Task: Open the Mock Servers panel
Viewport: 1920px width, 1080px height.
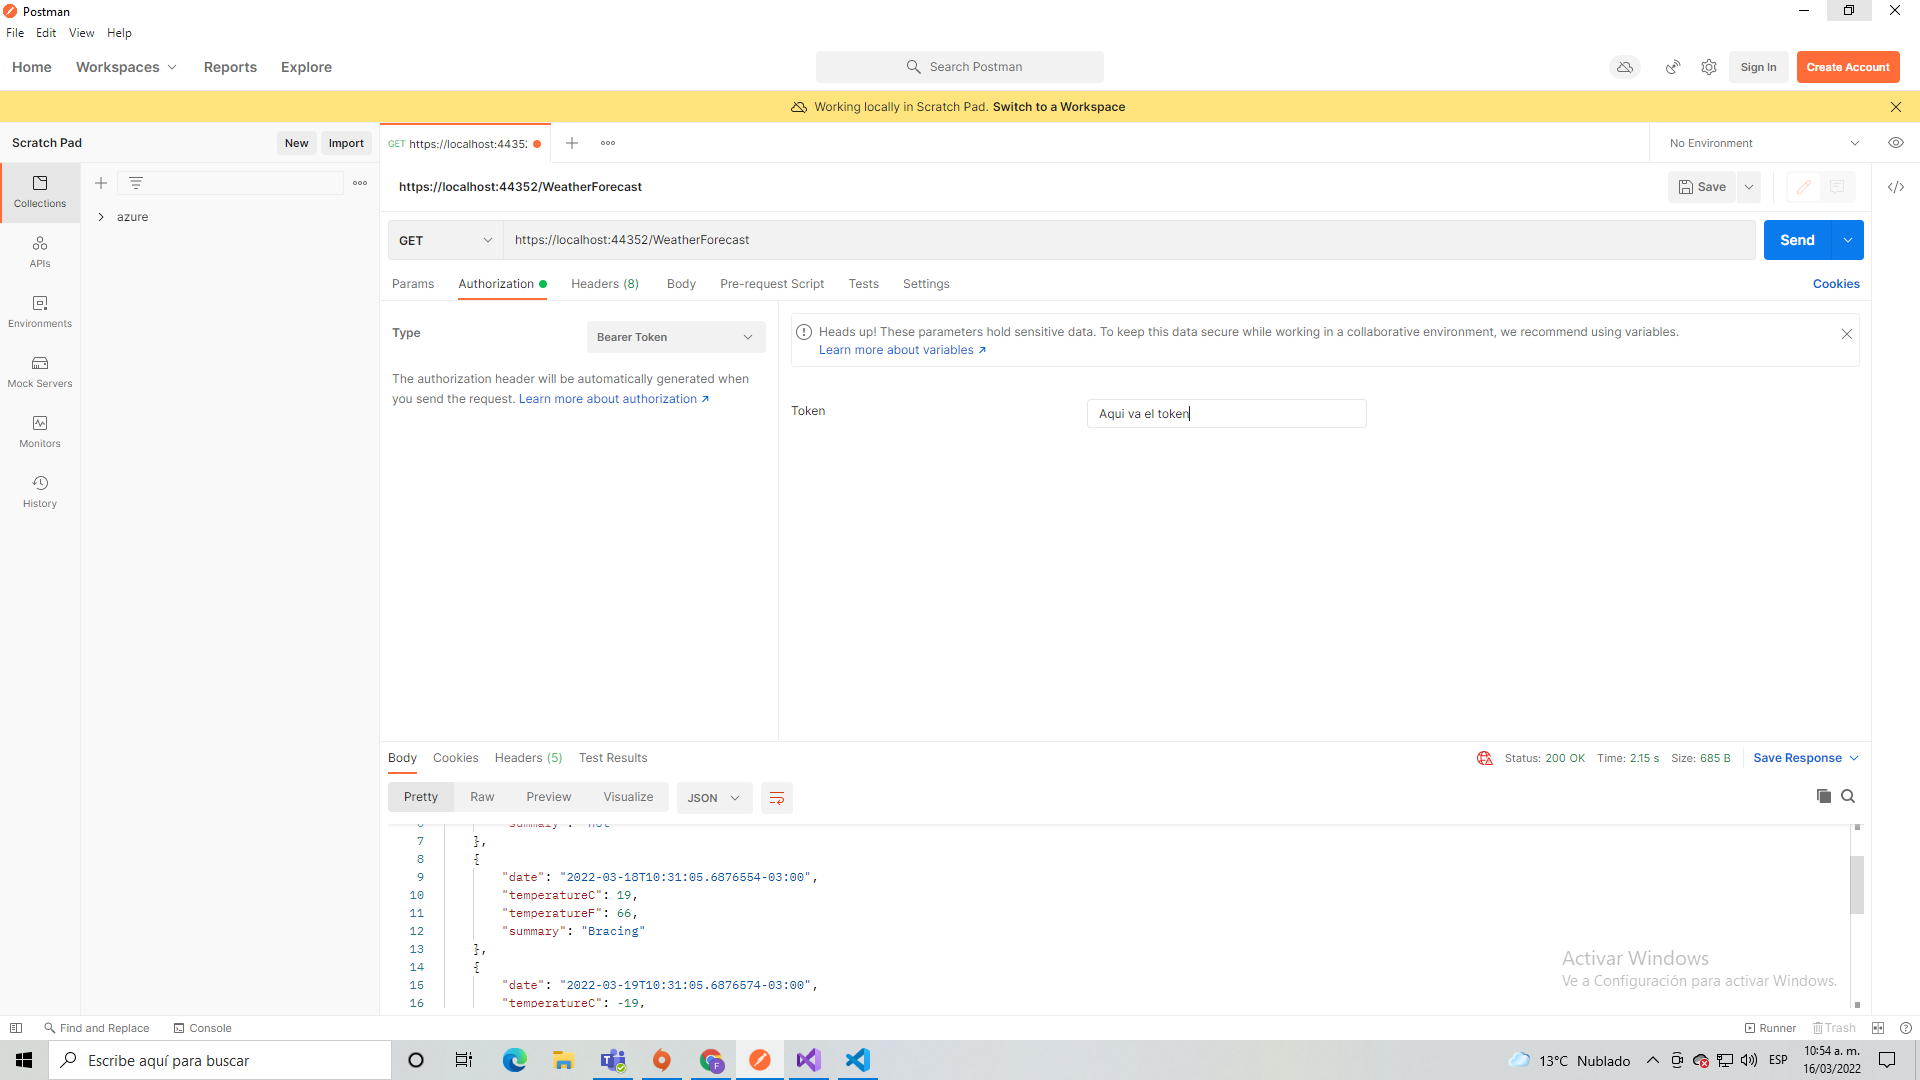Action: tap(39, 371)
